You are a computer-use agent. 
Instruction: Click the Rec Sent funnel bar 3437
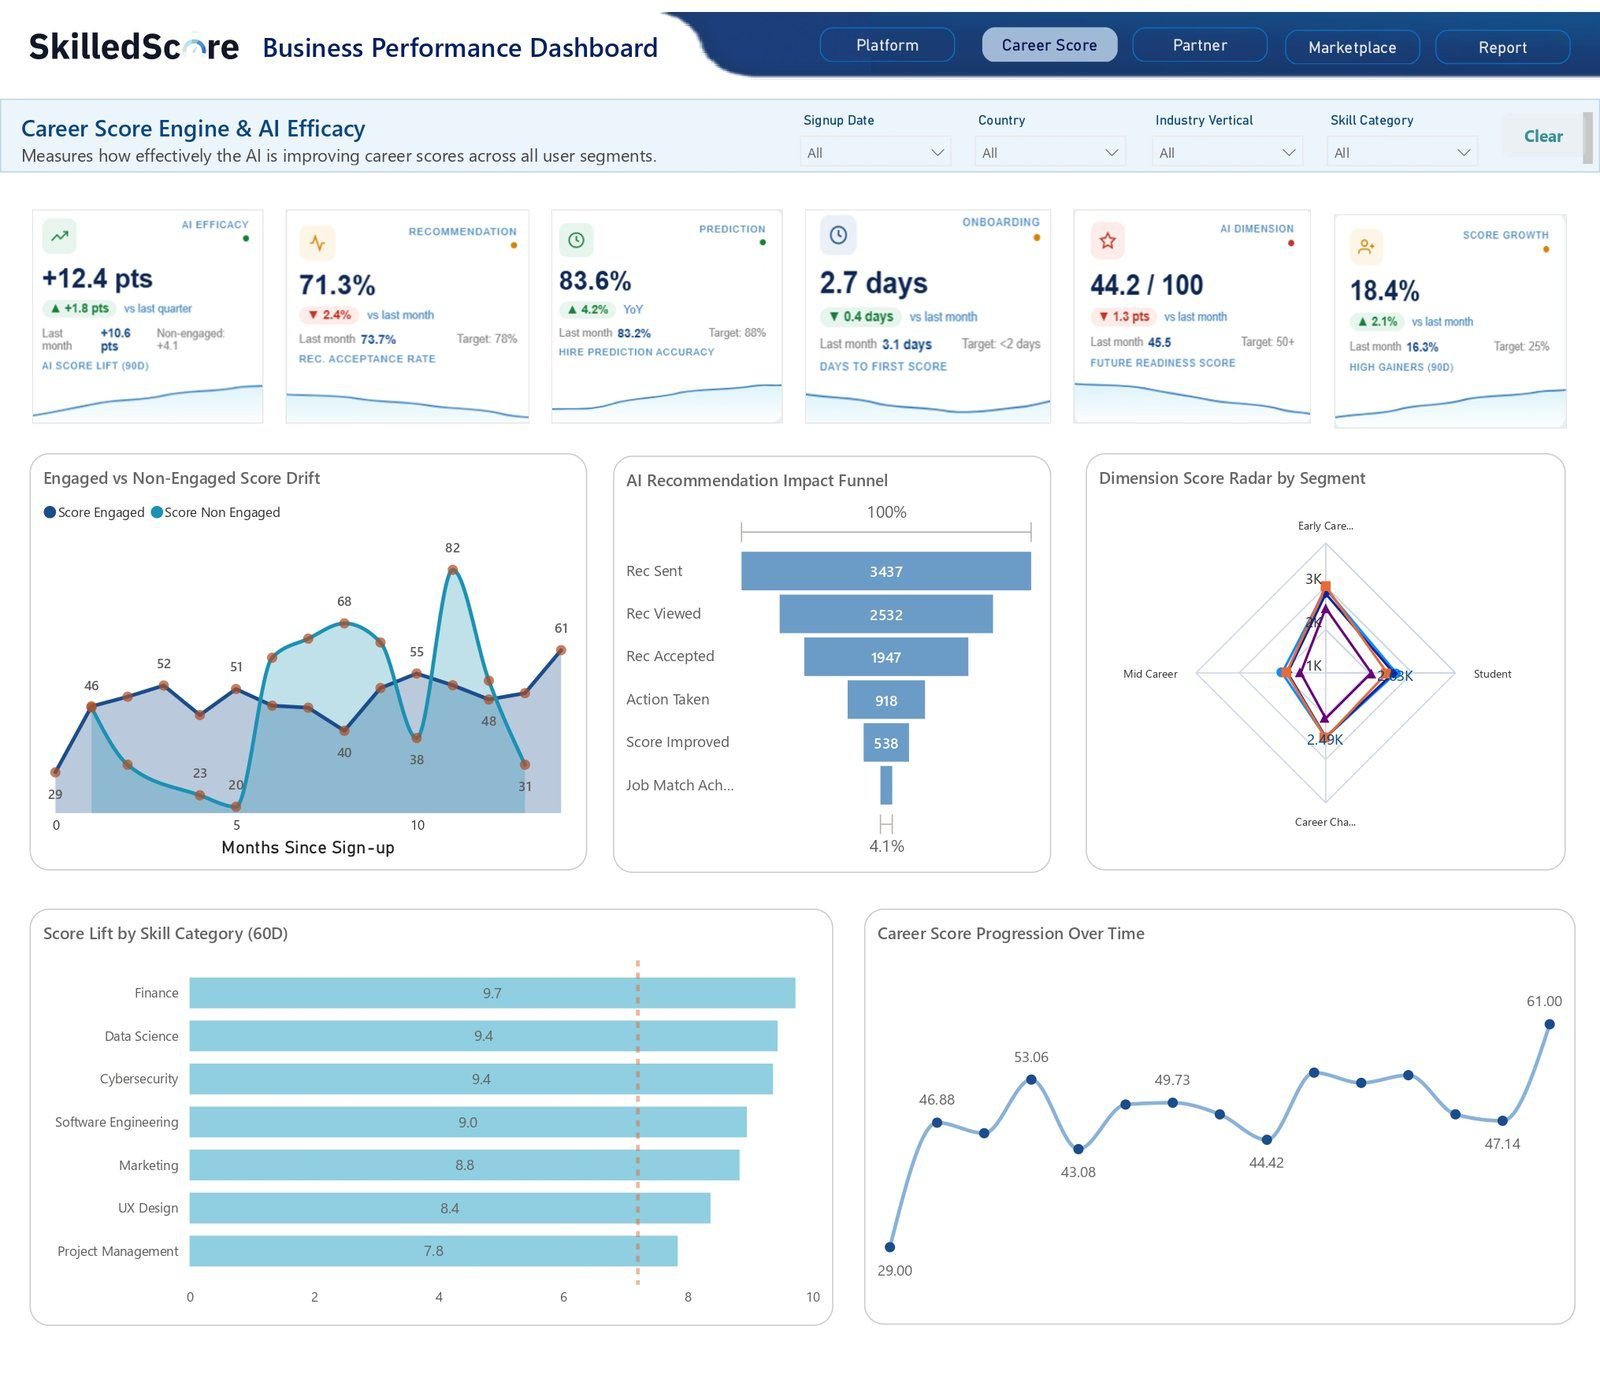886,571
